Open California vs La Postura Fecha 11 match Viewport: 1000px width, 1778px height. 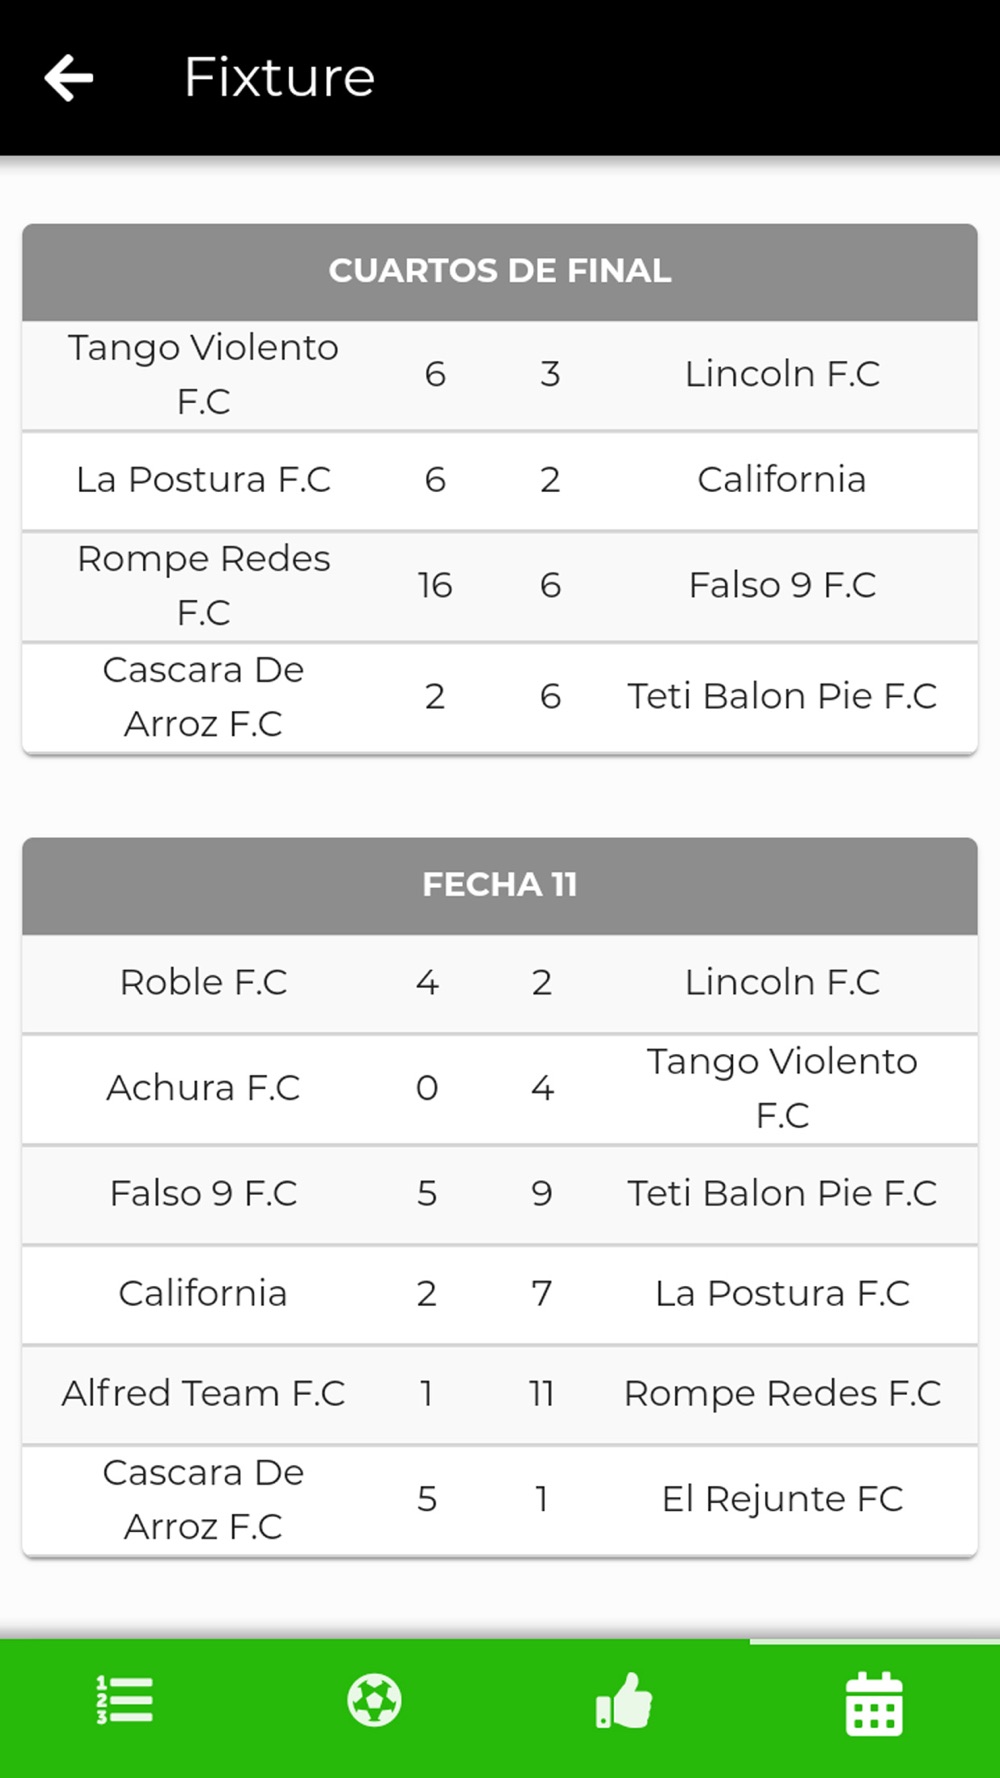coord(500,1294)
